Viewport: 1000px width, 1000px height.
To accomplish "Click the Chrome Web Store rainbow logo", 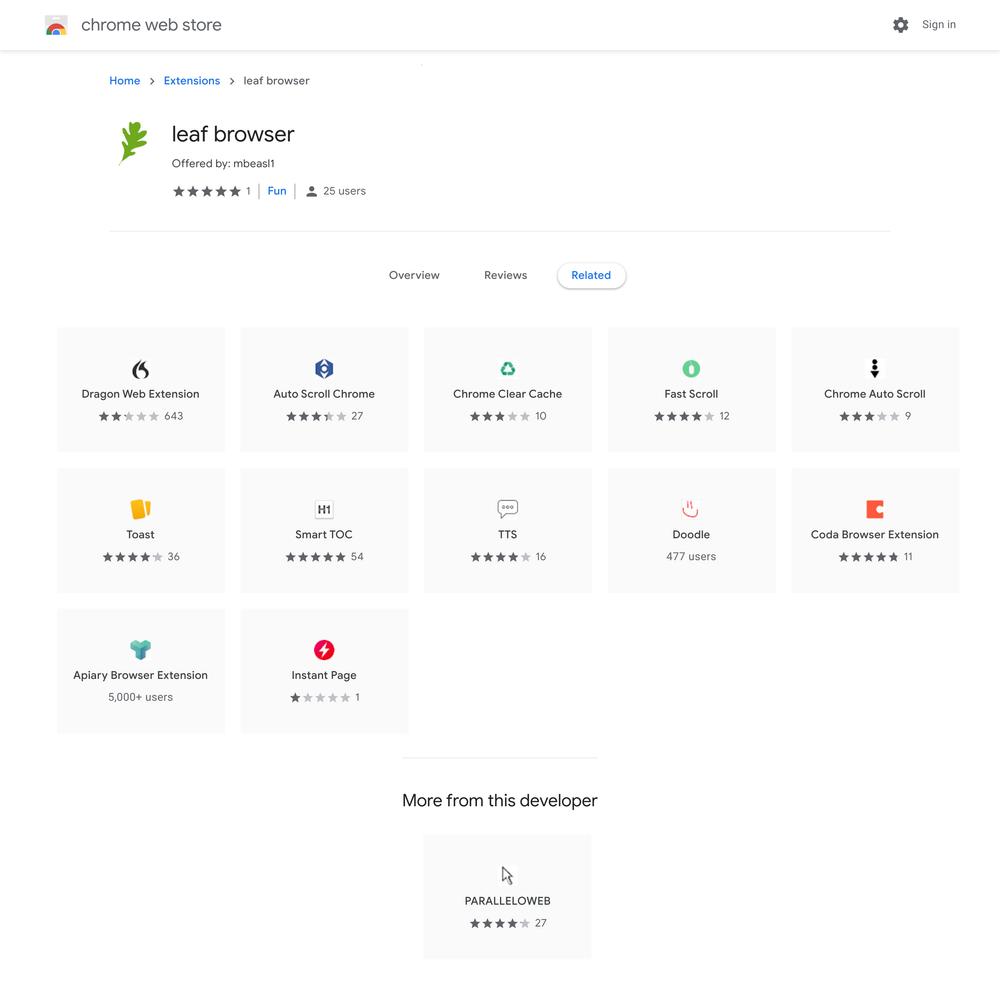I will pos(56,25).
